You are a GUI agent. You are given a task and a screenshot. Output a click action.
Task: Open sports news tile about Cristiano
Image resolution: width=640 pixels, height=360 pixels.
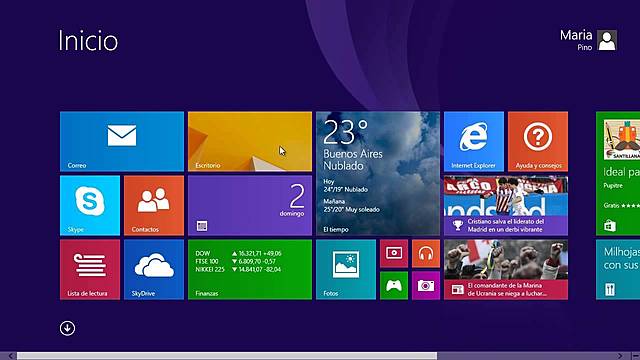(506, 205)
